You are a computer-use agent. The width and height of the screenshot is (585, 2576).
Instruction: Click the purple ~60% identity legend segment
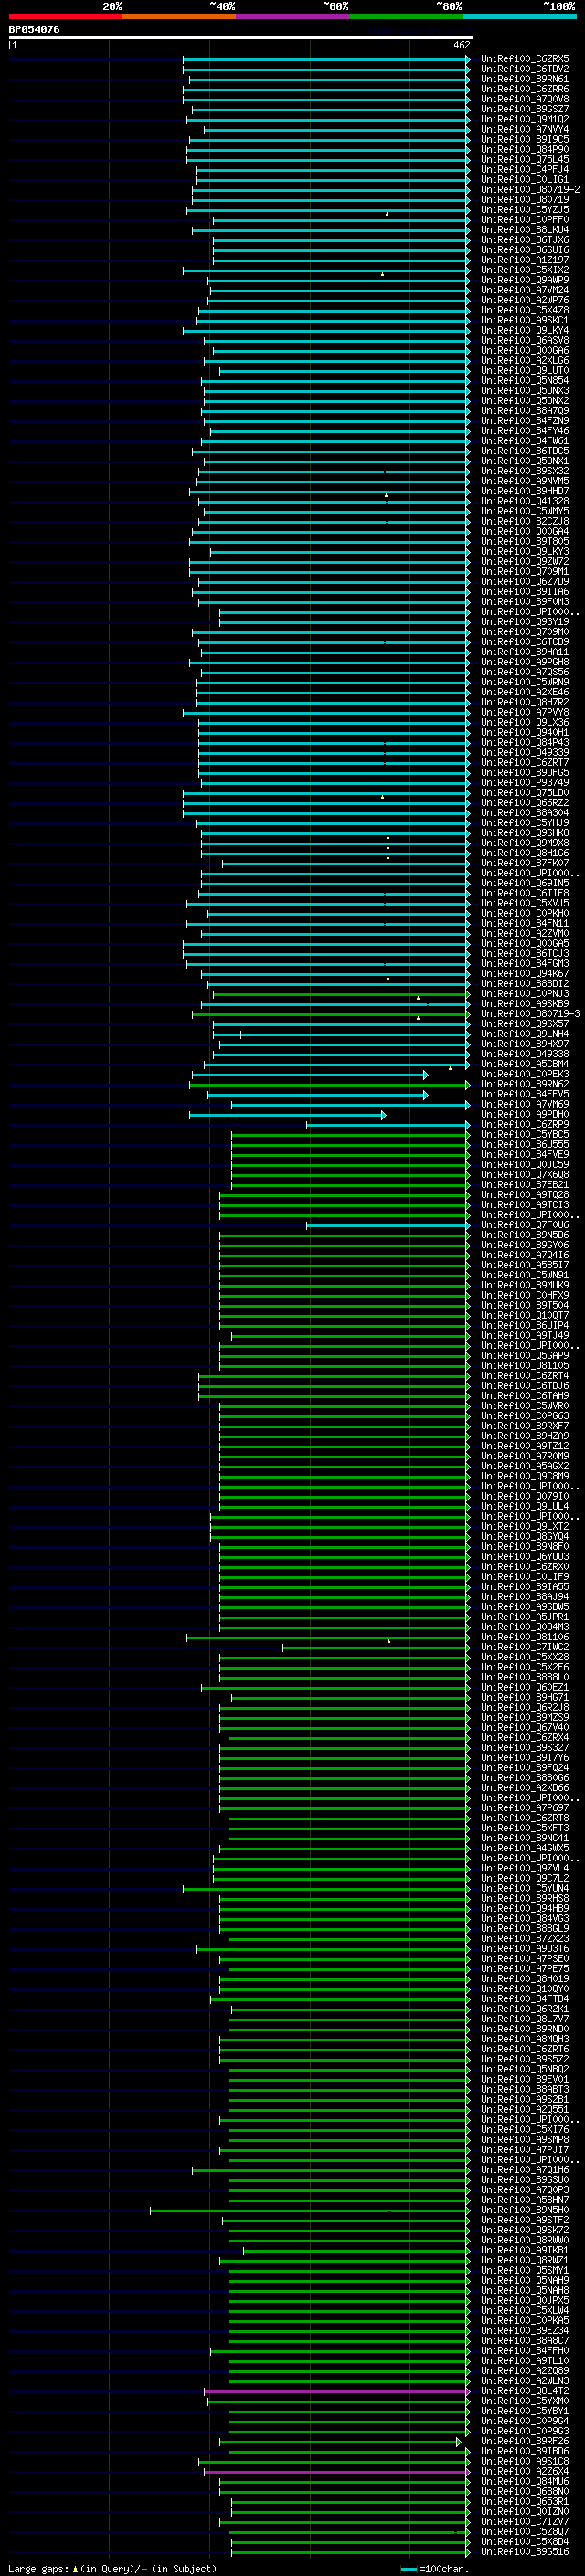point(293,16)
